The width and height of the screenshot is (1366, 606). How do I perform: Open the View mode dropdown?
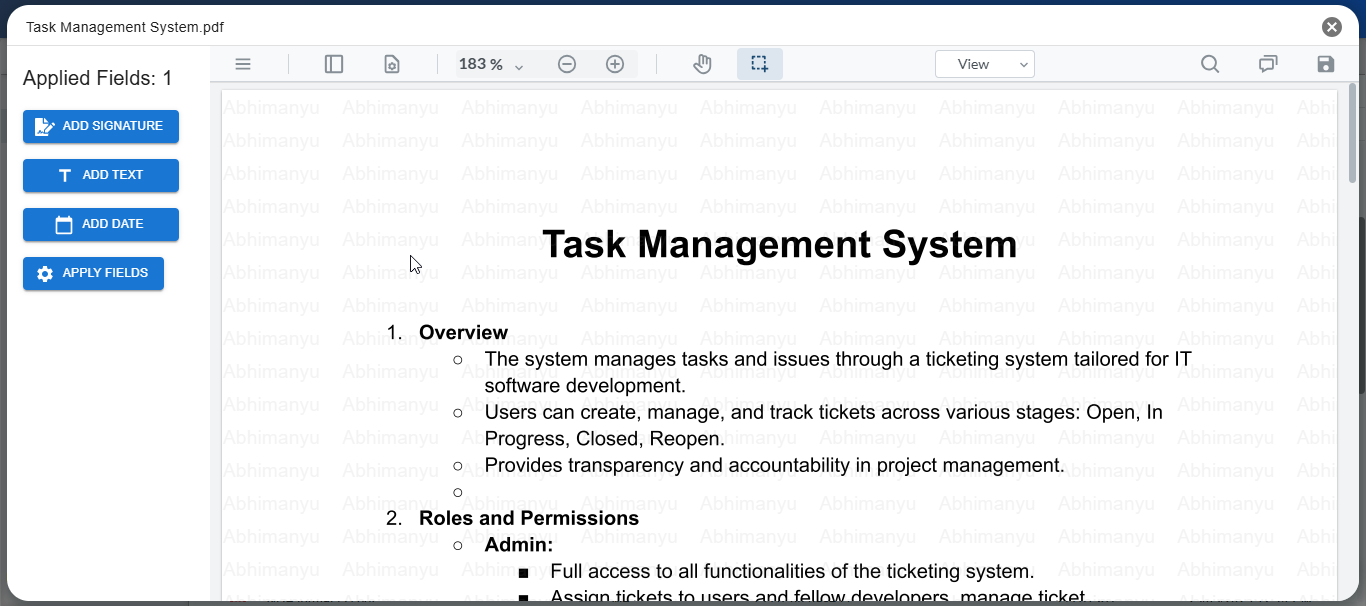pyautogui.click(x=985, y=64)
